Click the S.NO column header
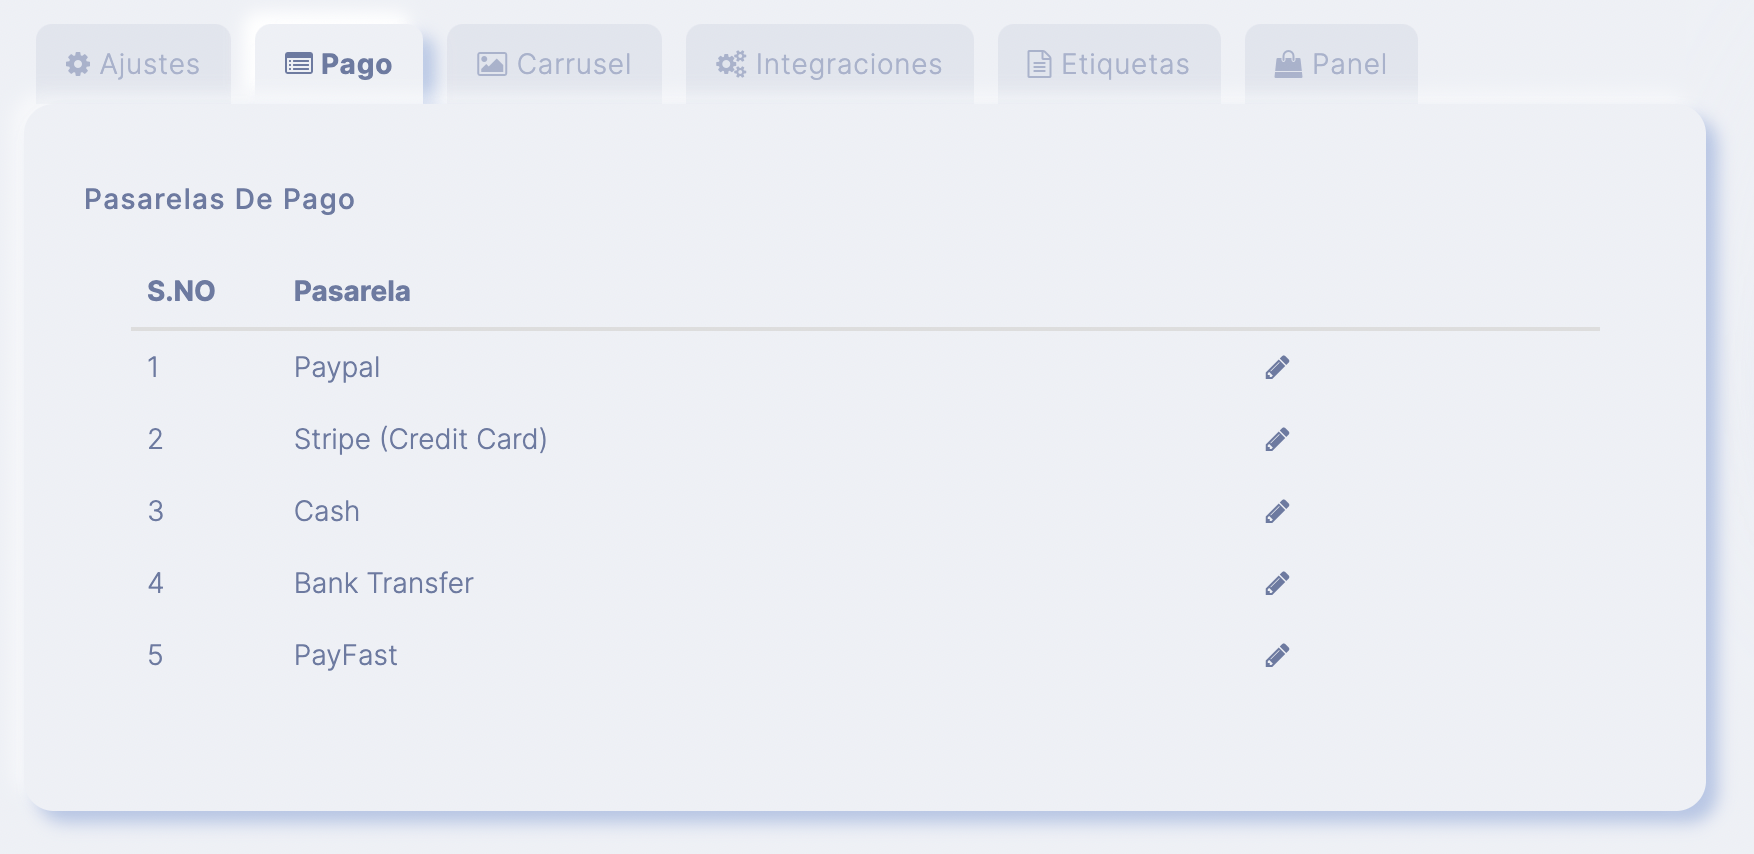The height and width of the screenshot is (854, 1754). click(x=181, y=291)
